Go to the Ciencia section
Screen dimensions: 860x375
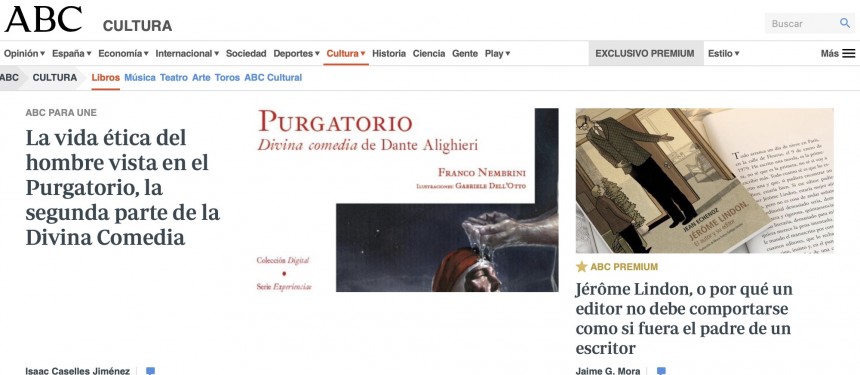pyautogui.click(x=429, y=53)
